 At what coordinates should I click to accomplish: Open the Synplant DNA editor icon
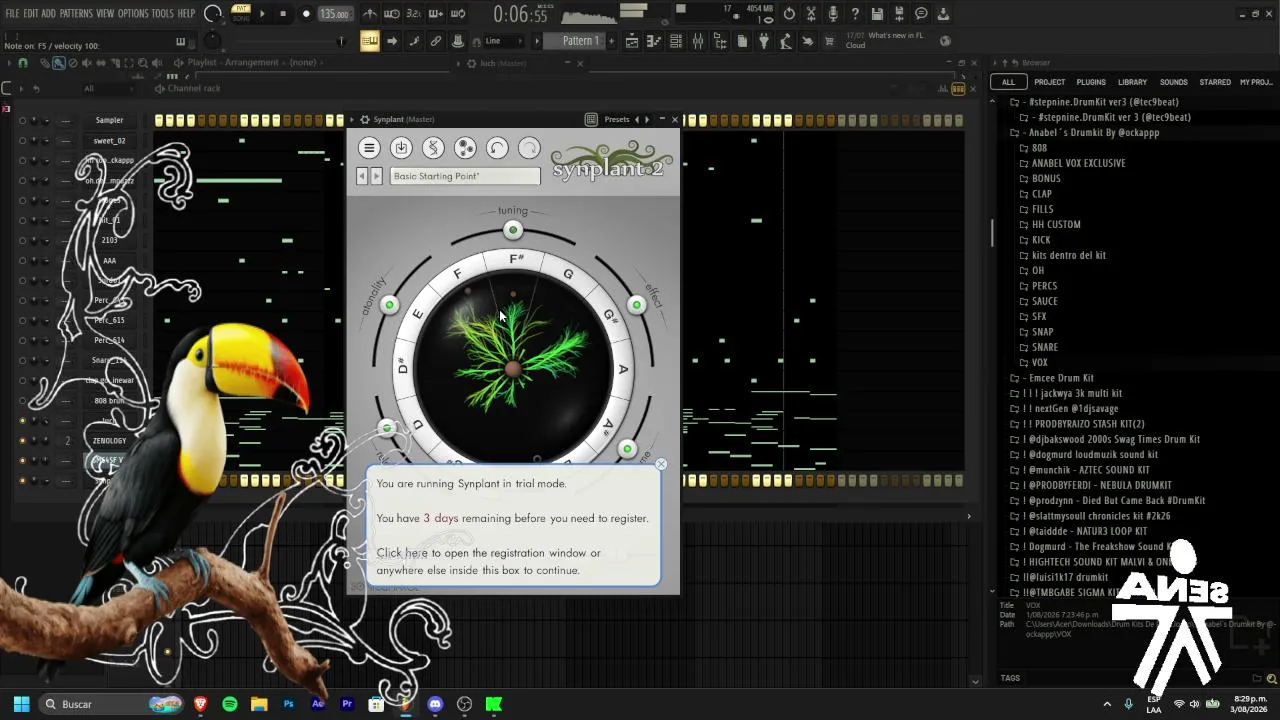pos(433,148)
